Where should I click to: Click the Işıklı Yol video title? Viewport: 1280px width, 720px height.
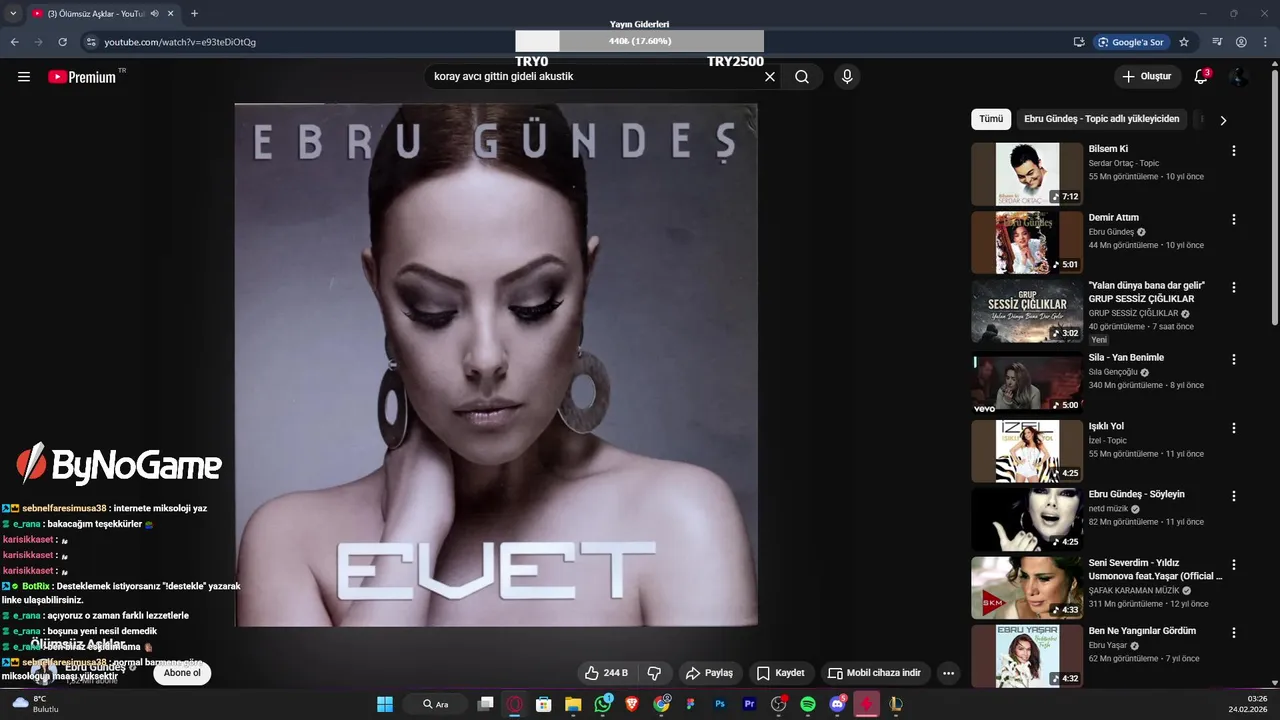point(1106,426)
